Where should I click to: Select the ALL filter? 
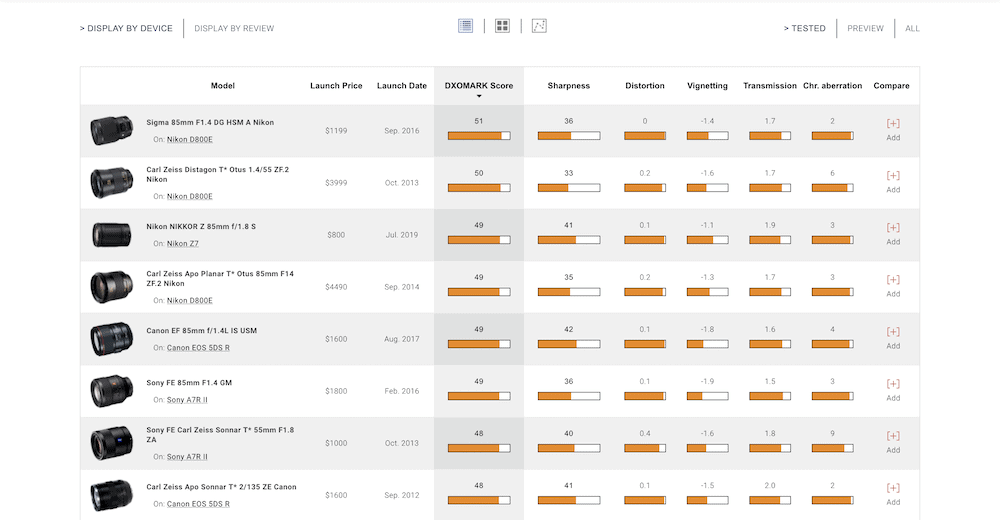click(x=912, y=28)
